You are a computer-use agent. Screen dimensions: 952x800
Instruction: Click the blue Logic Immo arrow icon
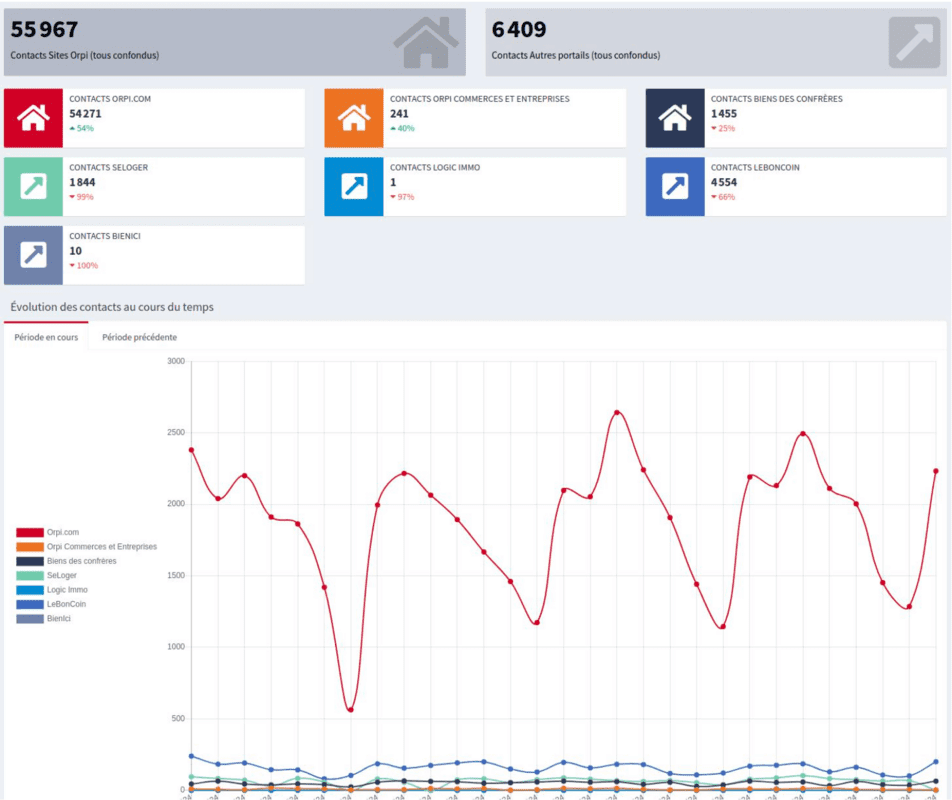click(354, 186)
